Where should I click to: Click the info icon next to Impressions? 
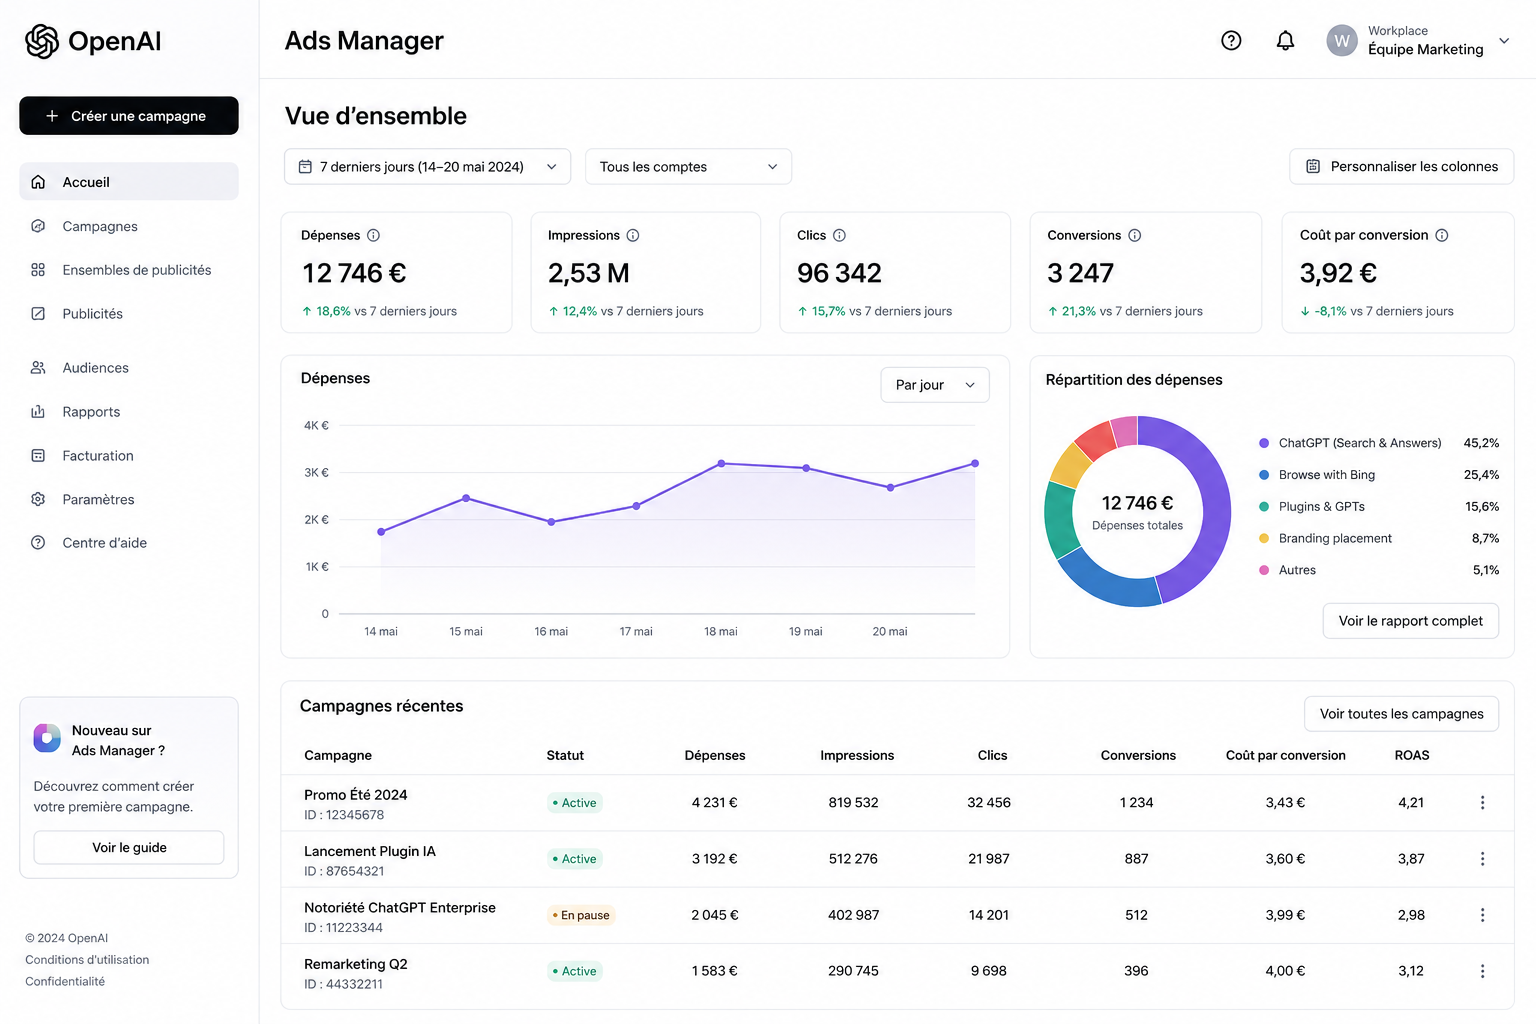click(x=633, y=235)
